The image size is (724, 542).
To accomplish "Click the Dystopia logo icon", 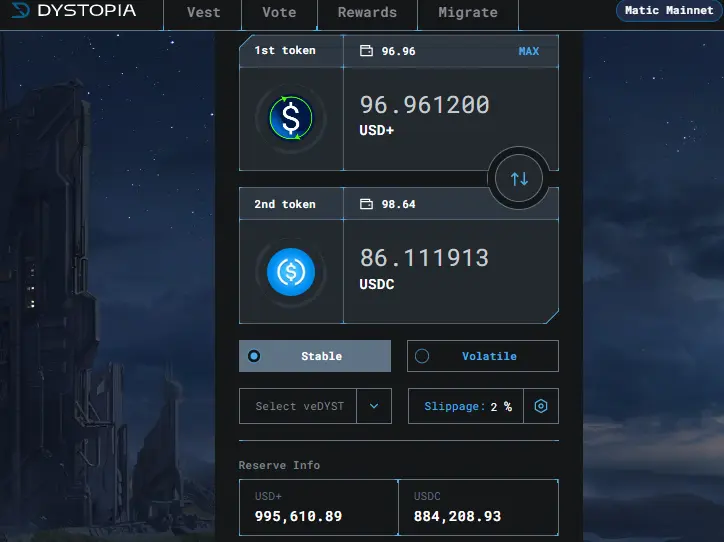I will tap(20, 10).
